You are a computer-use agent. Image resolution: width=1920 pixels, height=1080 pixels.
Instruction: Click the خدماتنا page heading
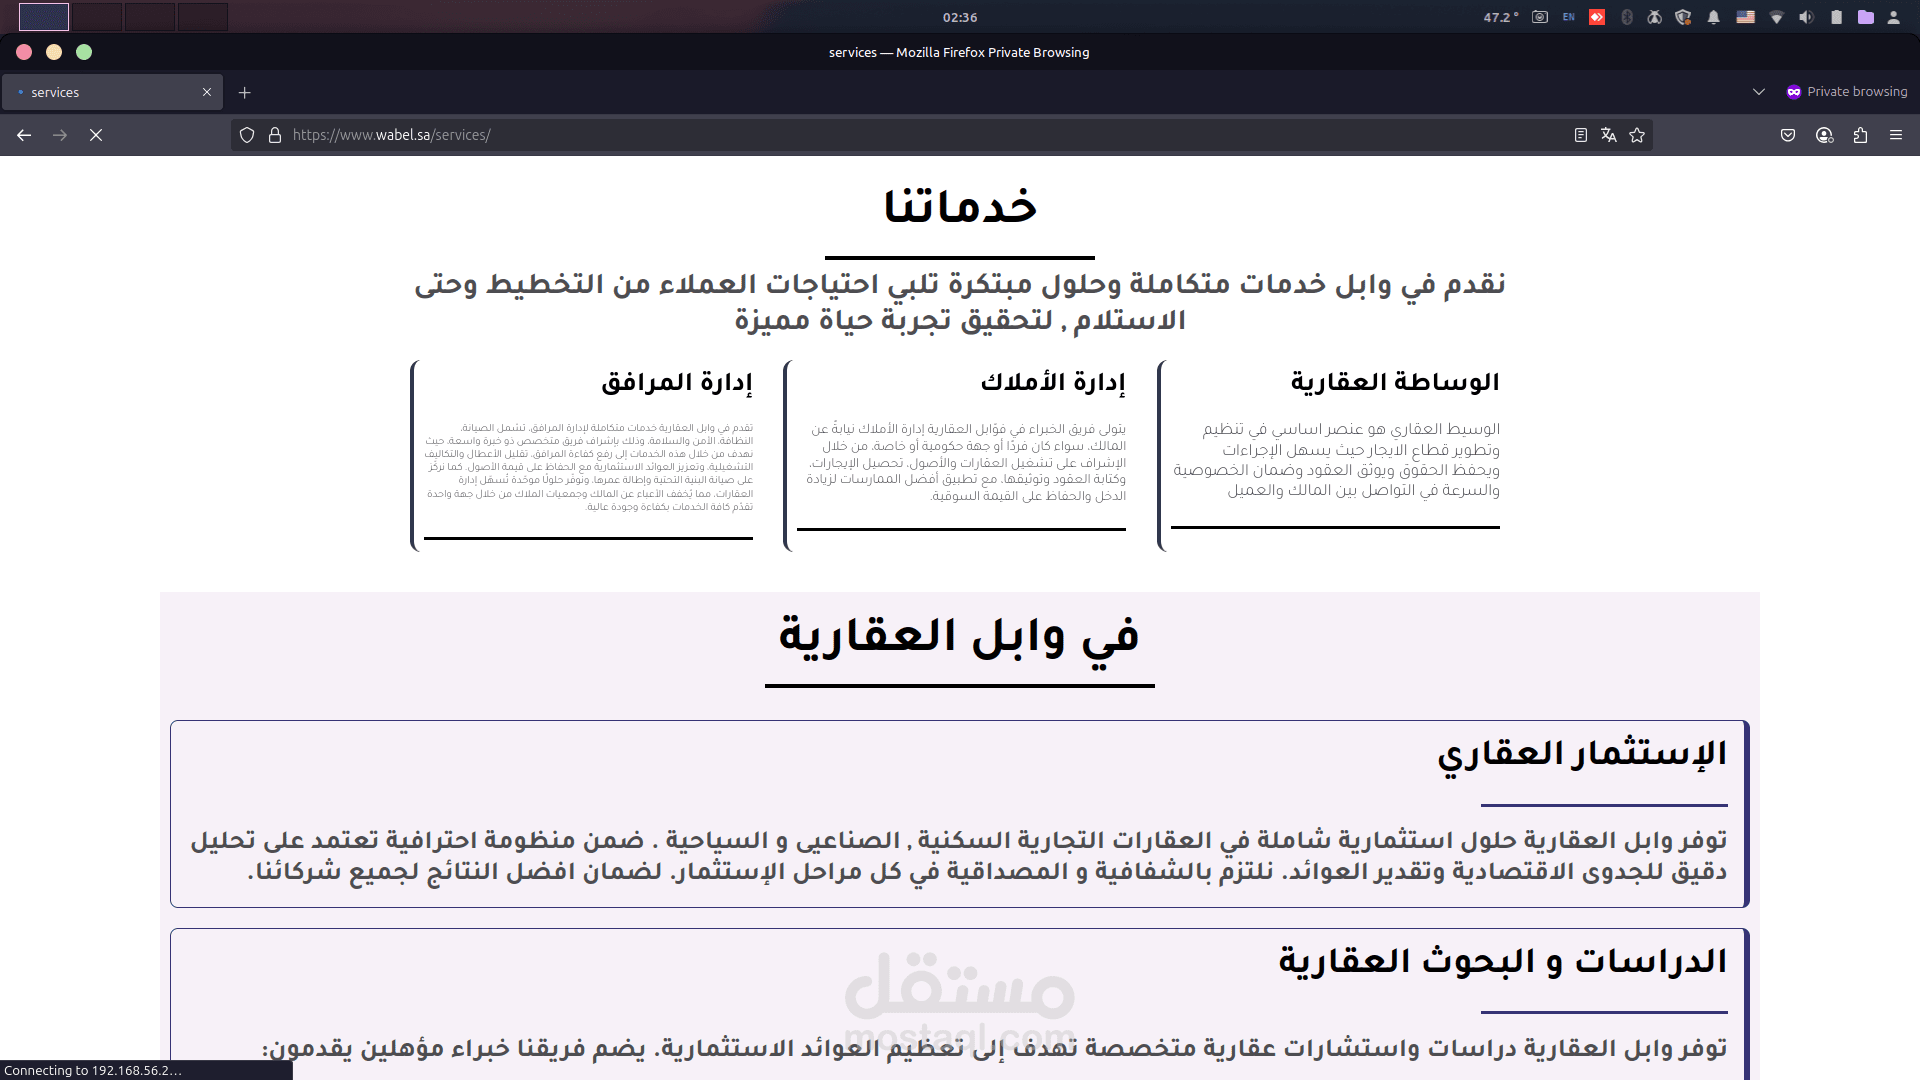pyautogui.click(x=960, y=206)
